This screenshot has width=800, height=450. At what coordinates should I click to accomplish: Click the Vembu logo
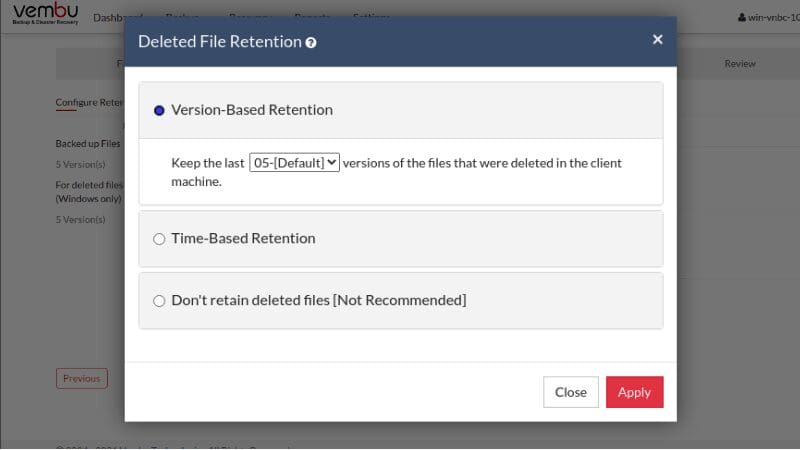click(43, 13)
